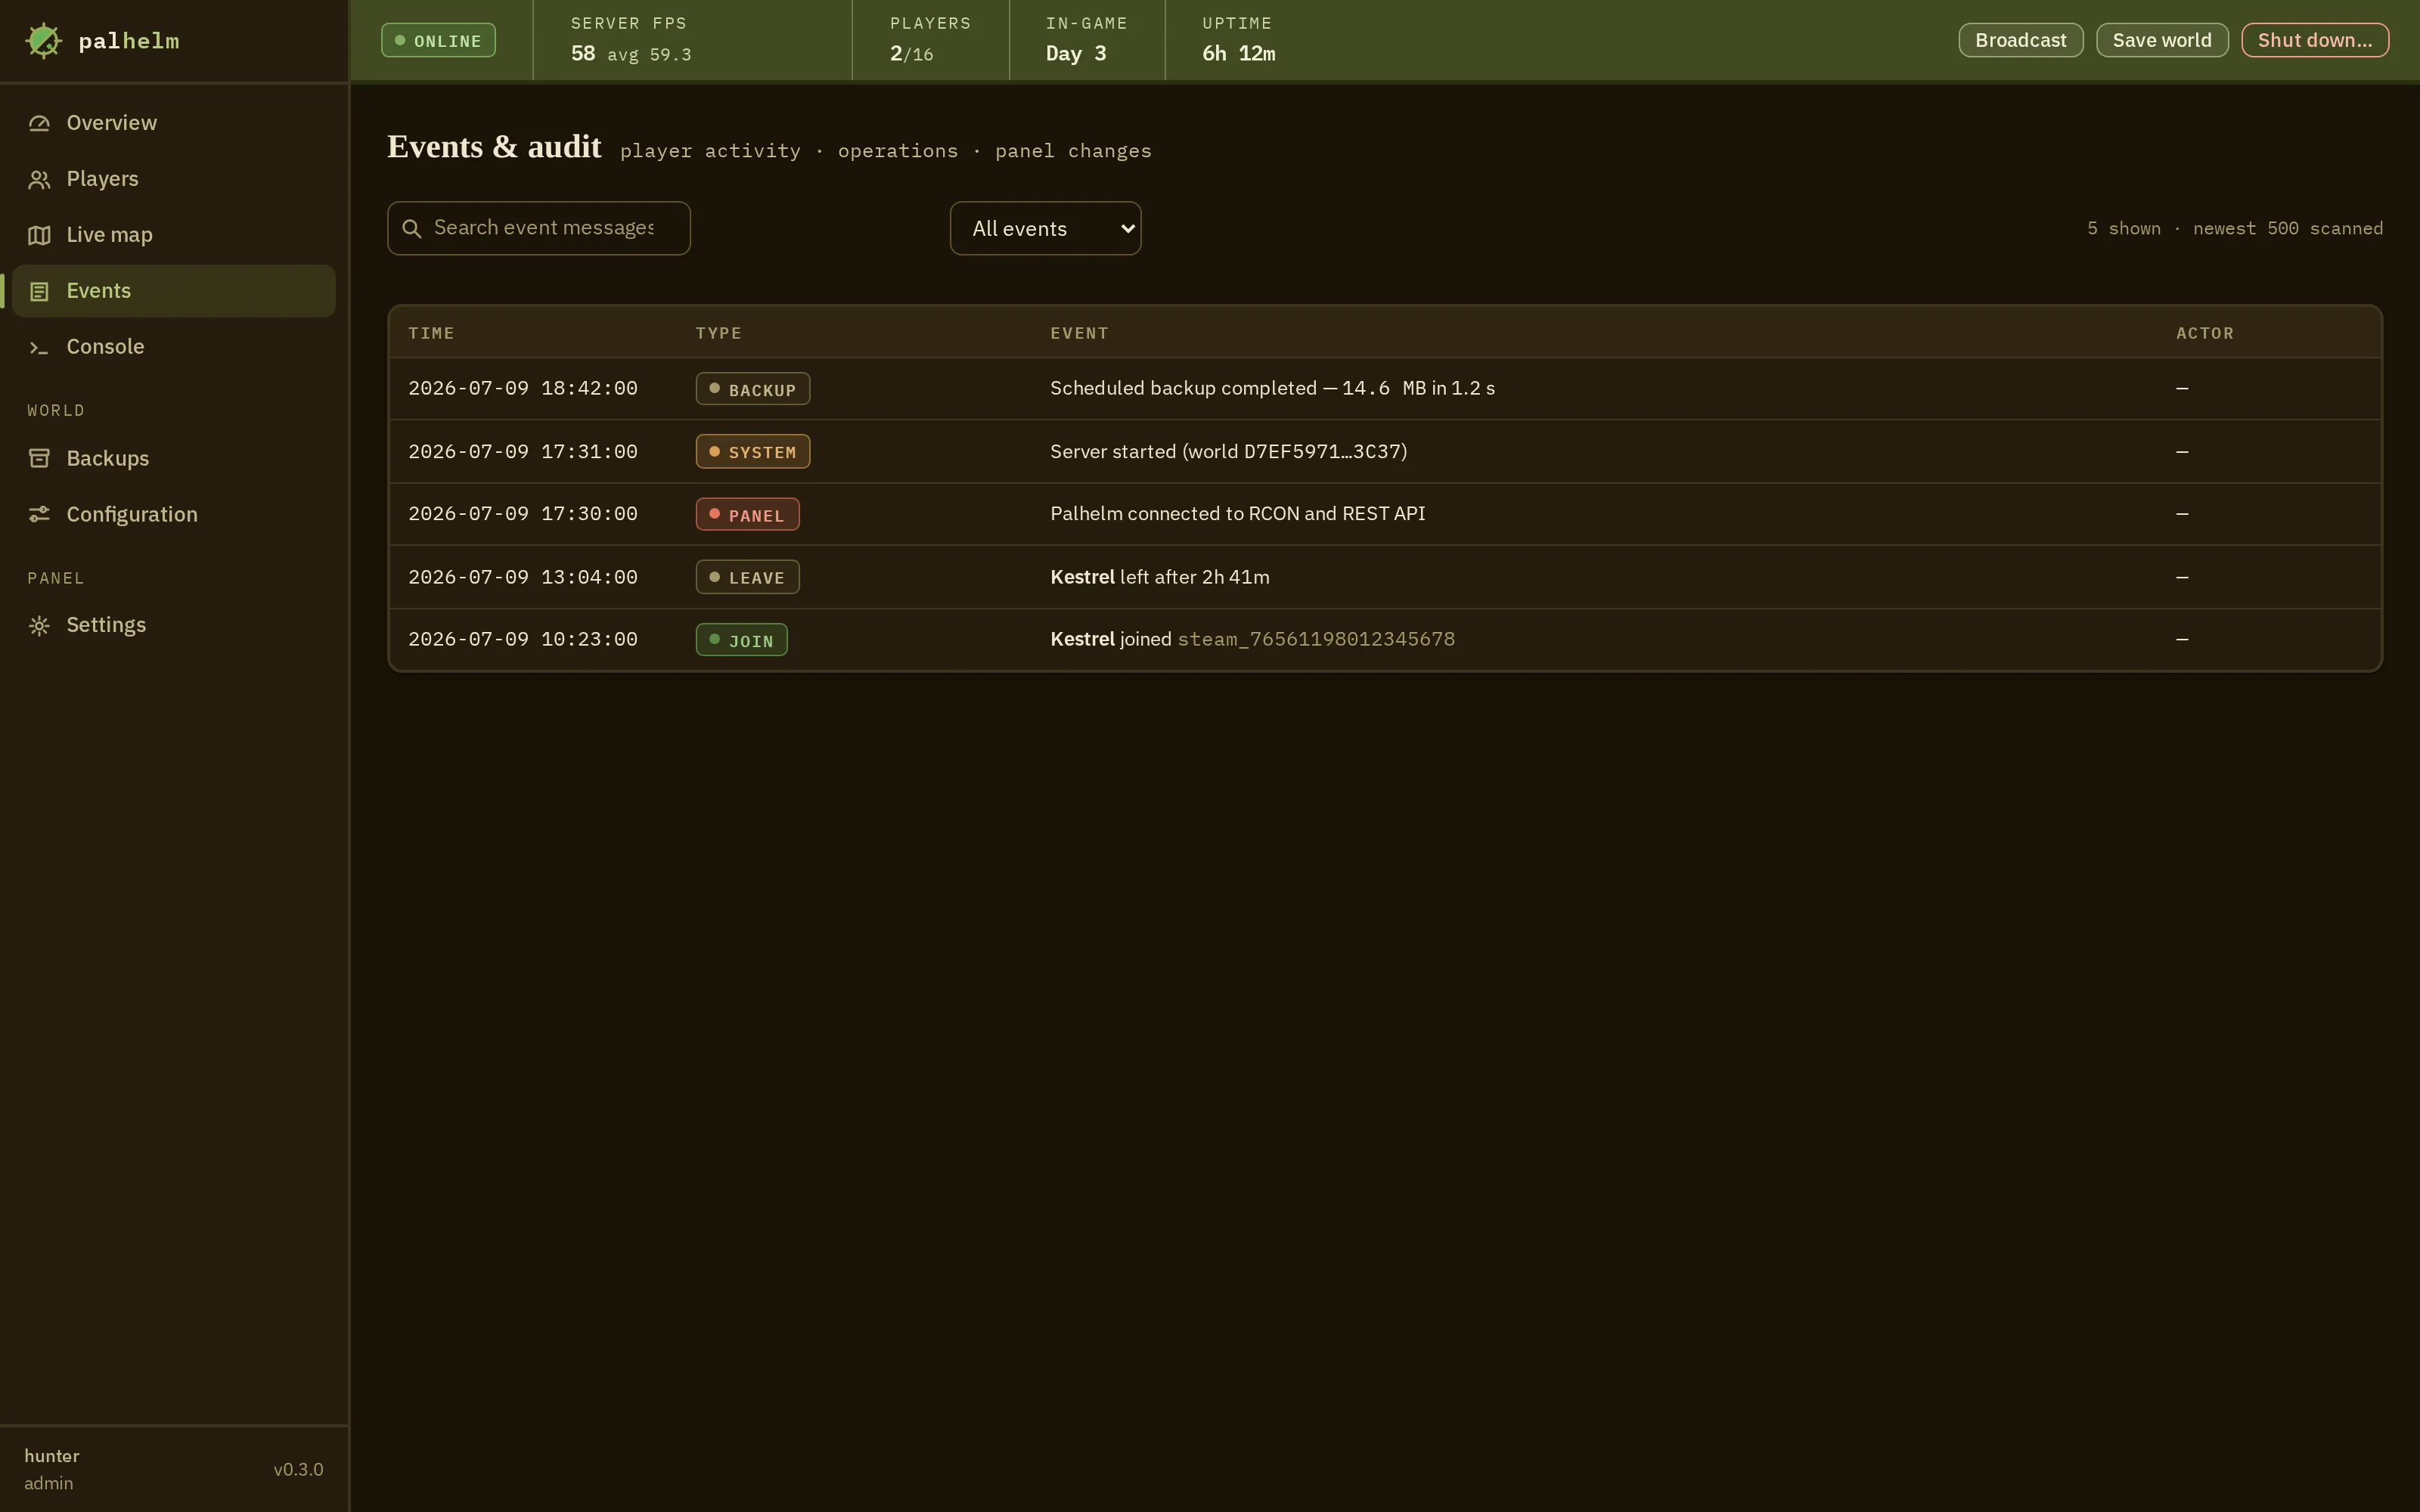Click the Settings gear icon
Image resolution: width=2420 pixels, height=1512 pixels.
tap(39, 626)
